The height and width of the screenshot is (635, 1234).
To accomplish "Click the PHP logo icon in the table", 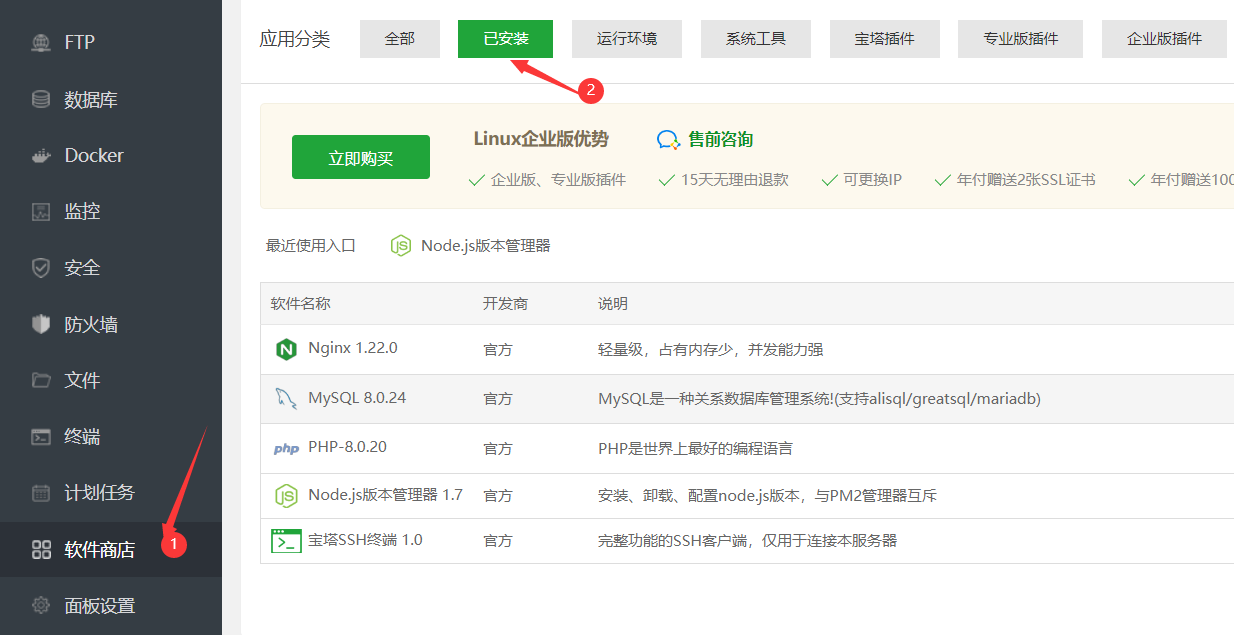I will 286,449.
